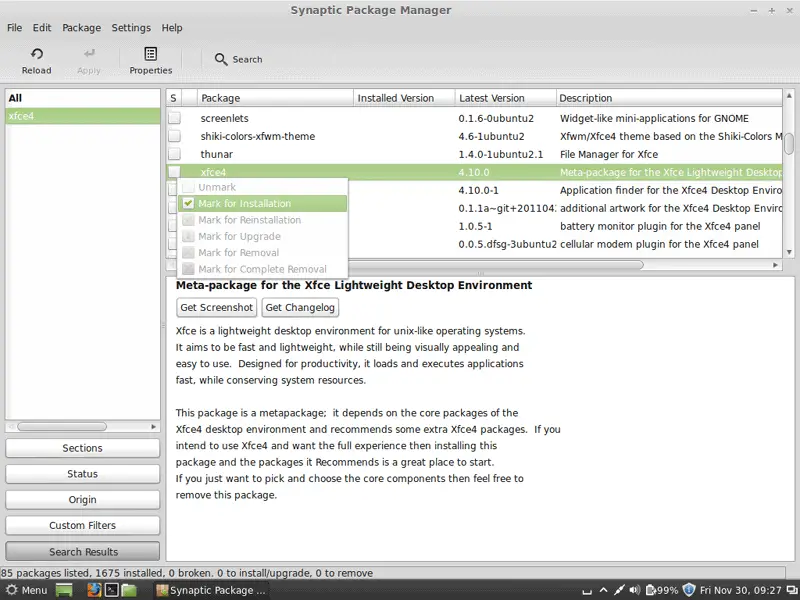Click the show desktop icon in taskbar
This screenshot has width=800, height=600.
coord(64,590)
